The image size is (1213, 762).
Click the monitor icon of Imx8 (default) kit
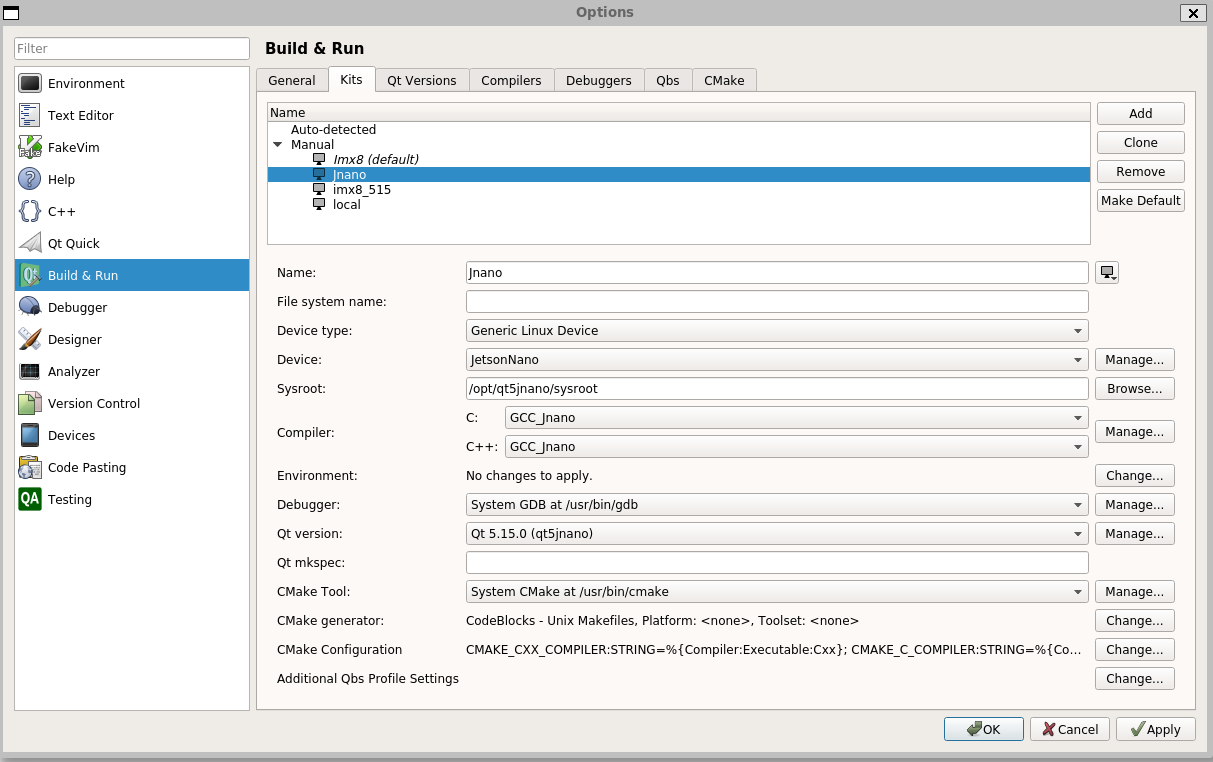tap(319, 159)
